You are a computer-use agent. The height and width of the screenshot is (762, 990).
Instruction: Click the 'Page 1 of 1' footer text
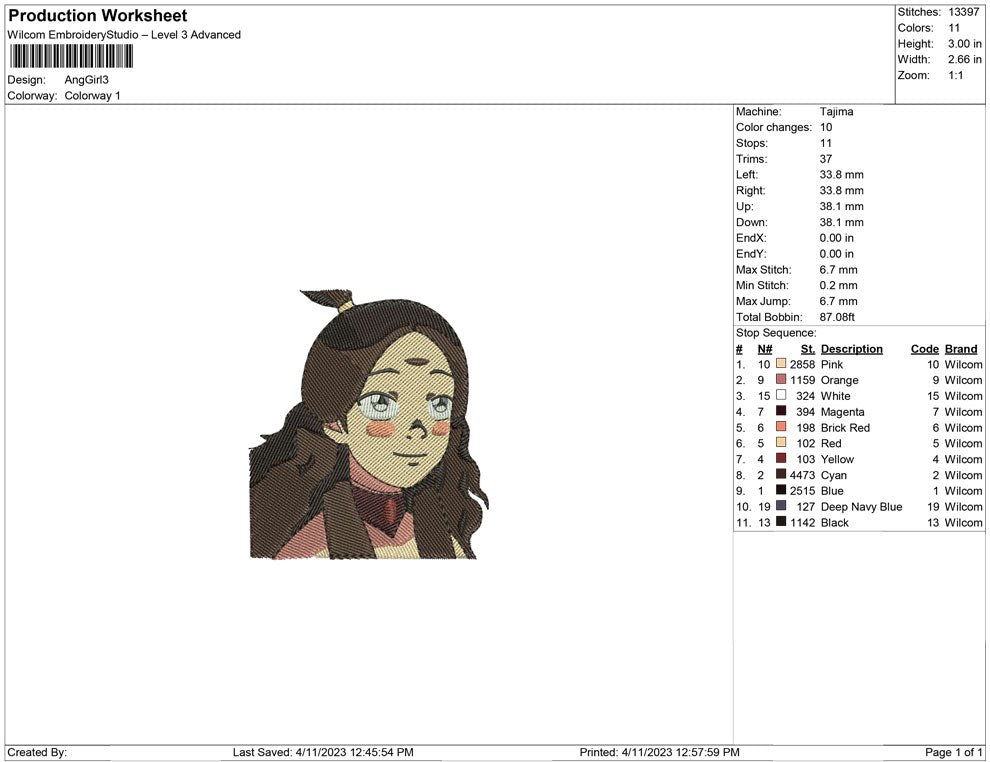(953, 752)
